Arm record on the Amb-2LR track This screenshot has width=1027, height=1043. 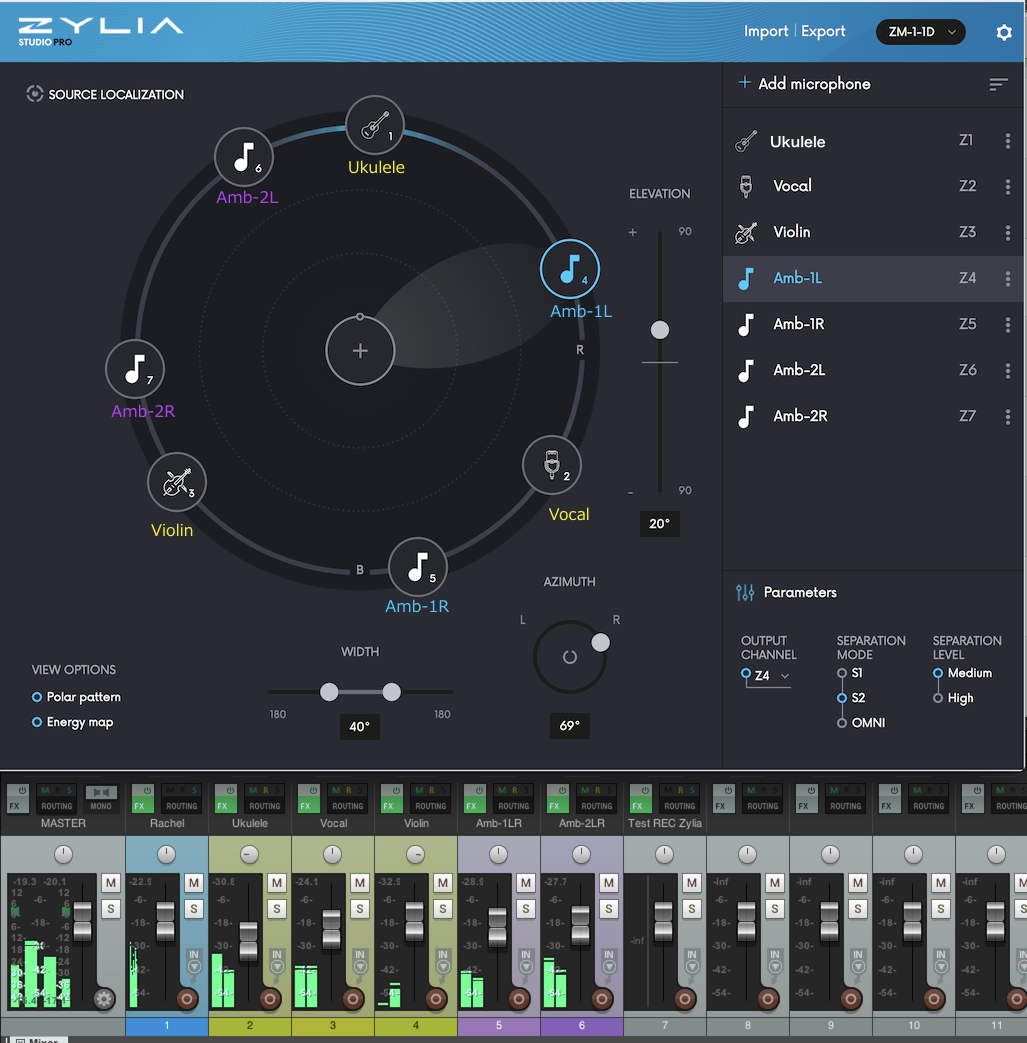[602, 998]
